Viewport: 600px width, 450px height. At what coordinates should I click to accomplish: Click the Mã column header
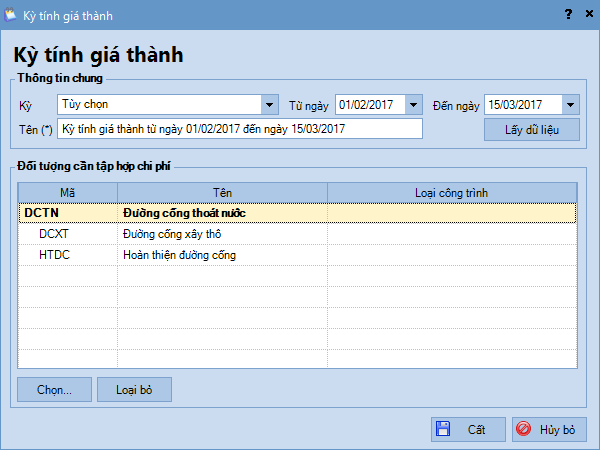coord(68,192)
